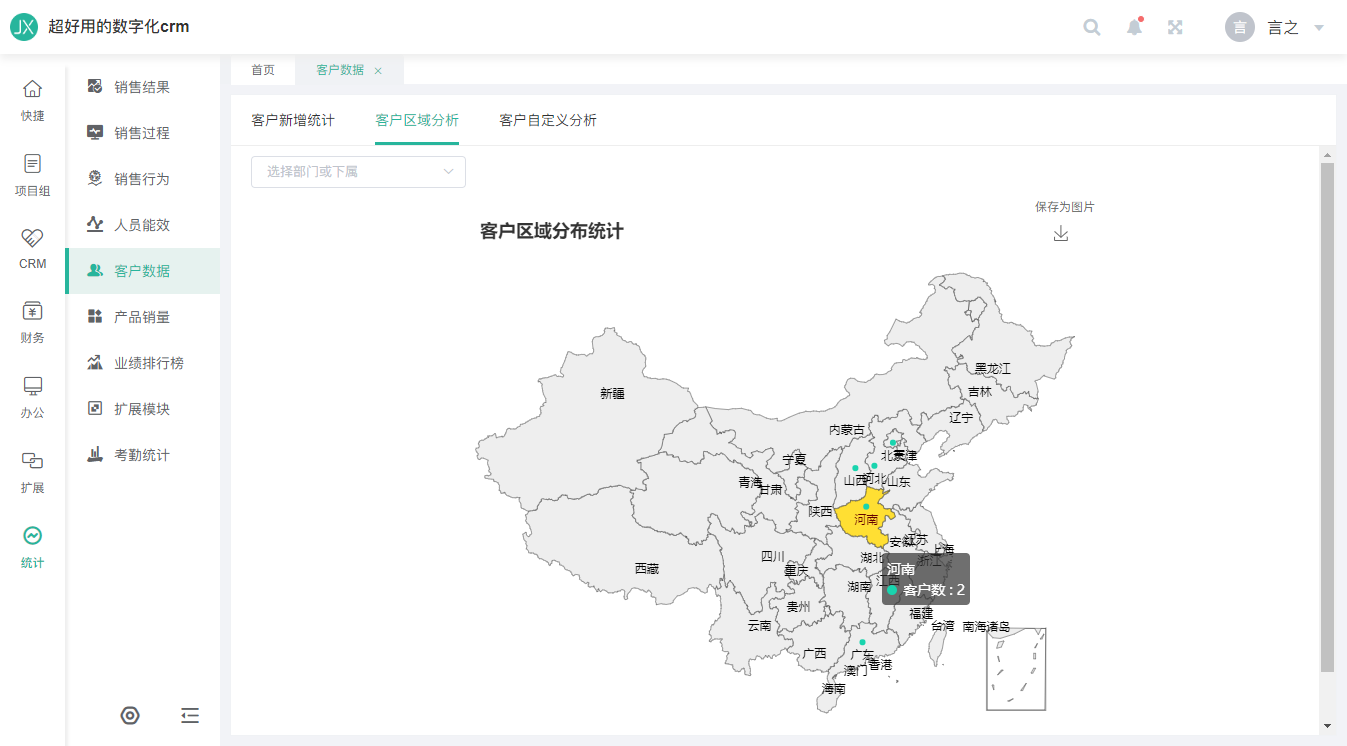Click 内蒙古 region label
This screenshot has height=746, width=1347.
(847, 430)
